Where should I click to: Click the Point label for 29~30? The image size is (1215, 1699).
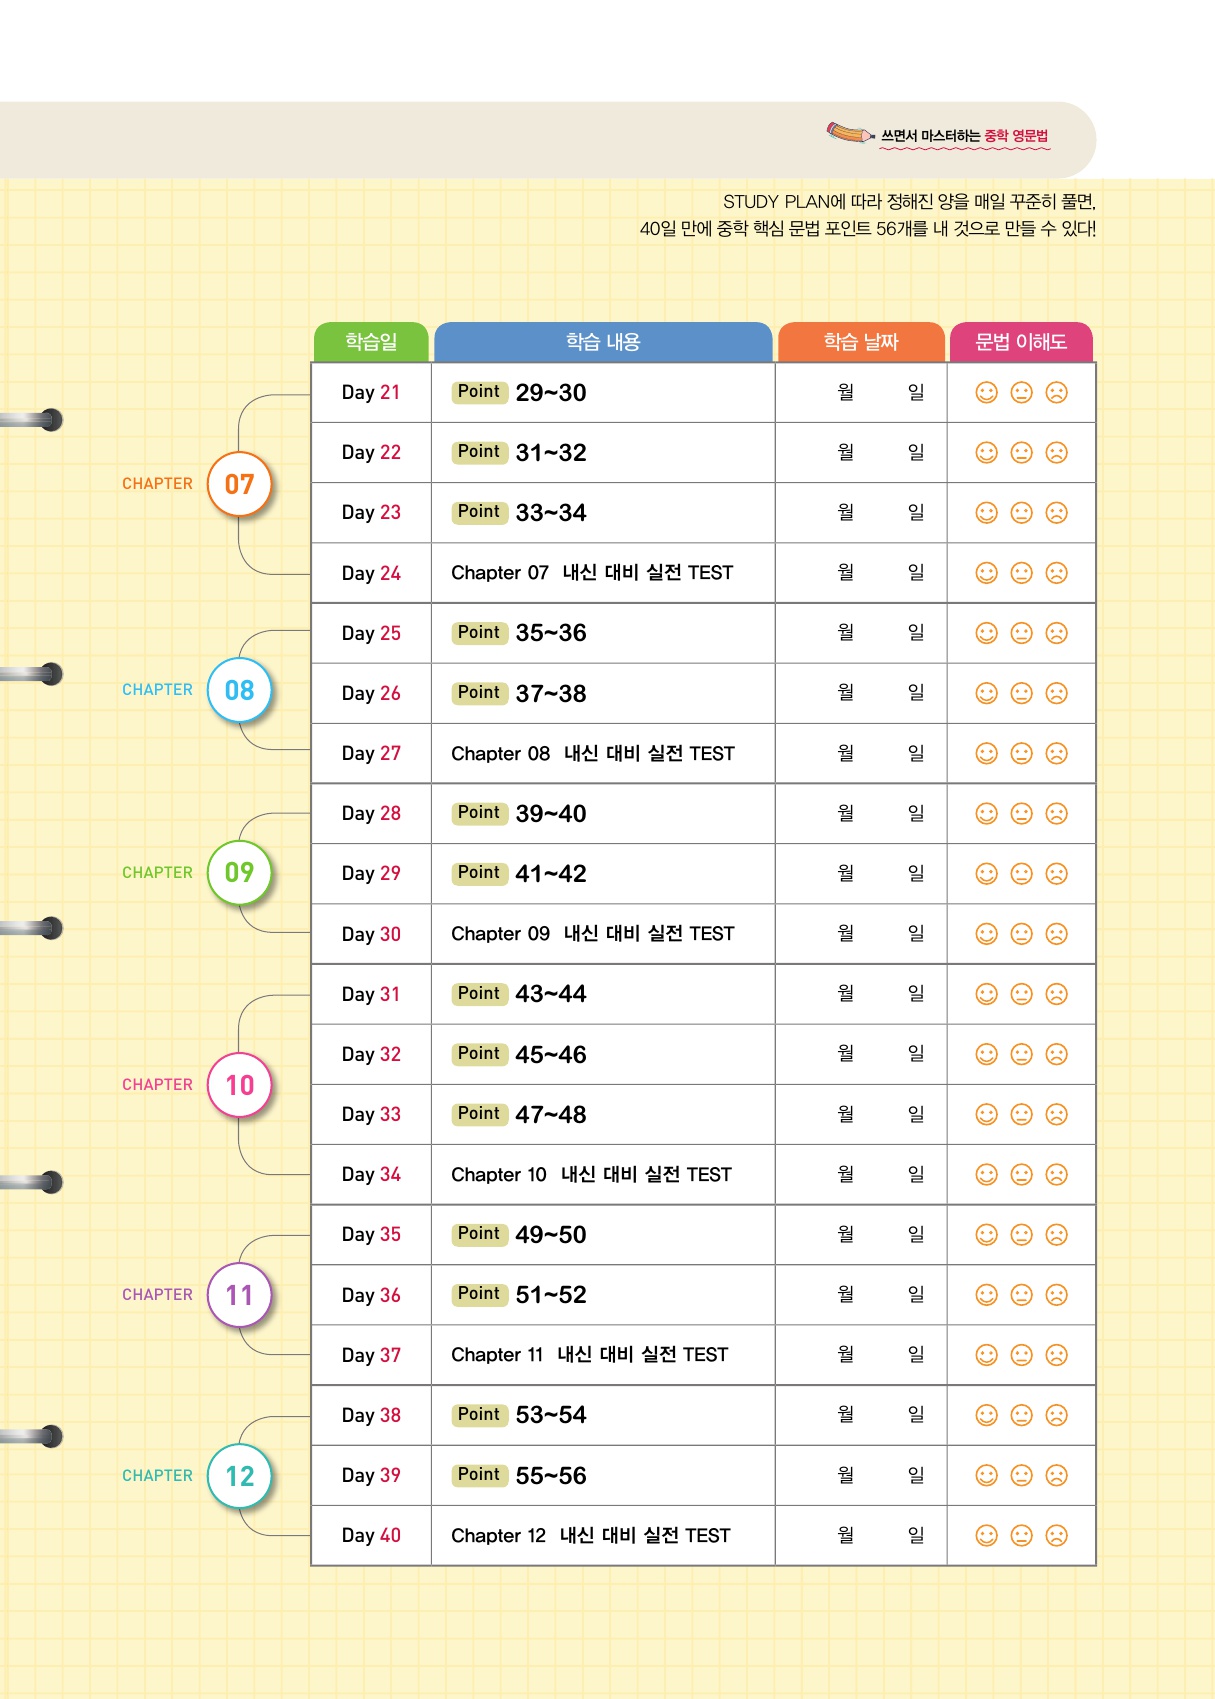point(479,392)
